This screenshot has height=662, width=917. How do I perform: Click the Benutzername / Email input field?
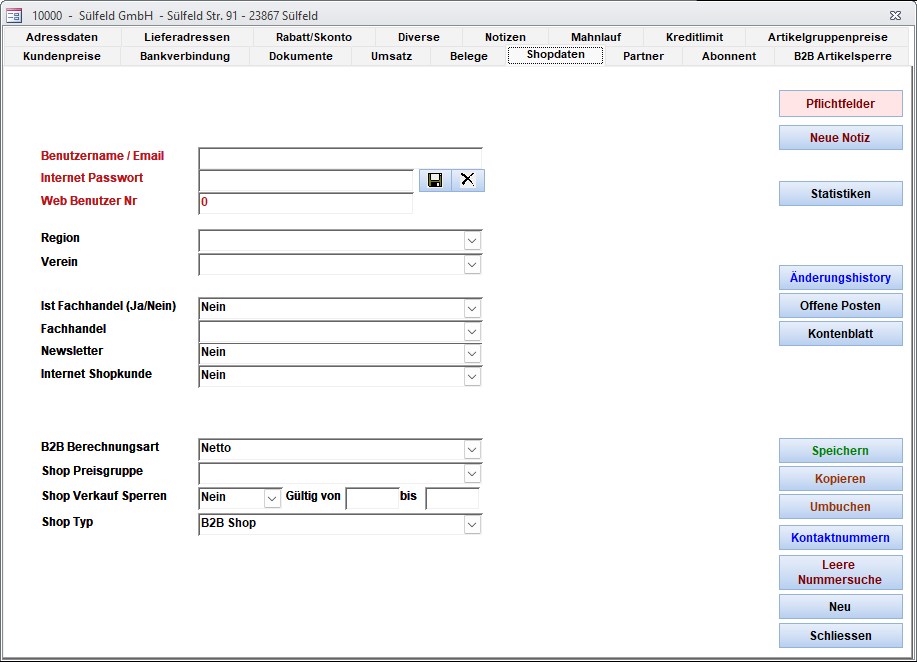(x=340, y=158)
